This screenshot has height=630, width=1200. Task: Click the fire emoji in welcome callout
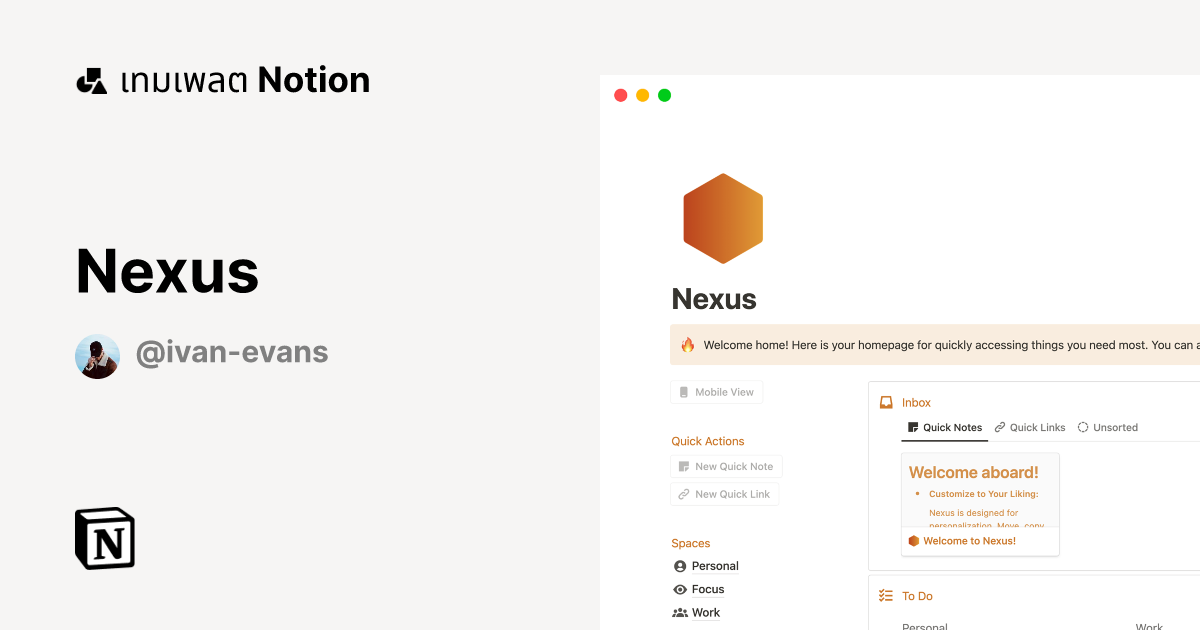point(686,344)
